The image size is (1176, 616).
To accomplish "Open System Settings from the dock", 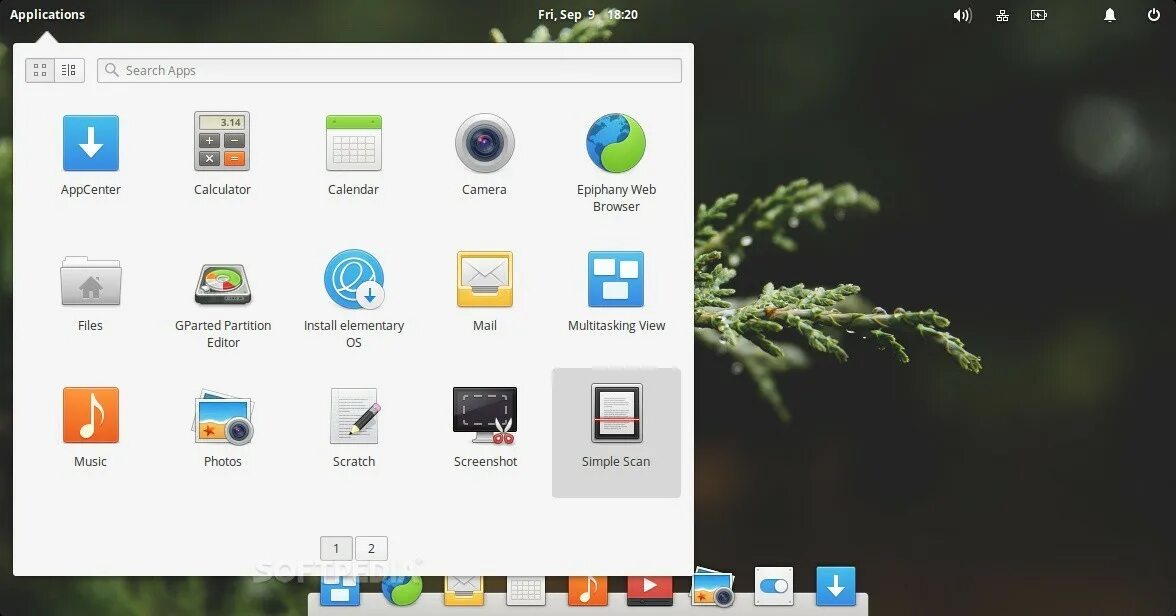I will [773, 588].
